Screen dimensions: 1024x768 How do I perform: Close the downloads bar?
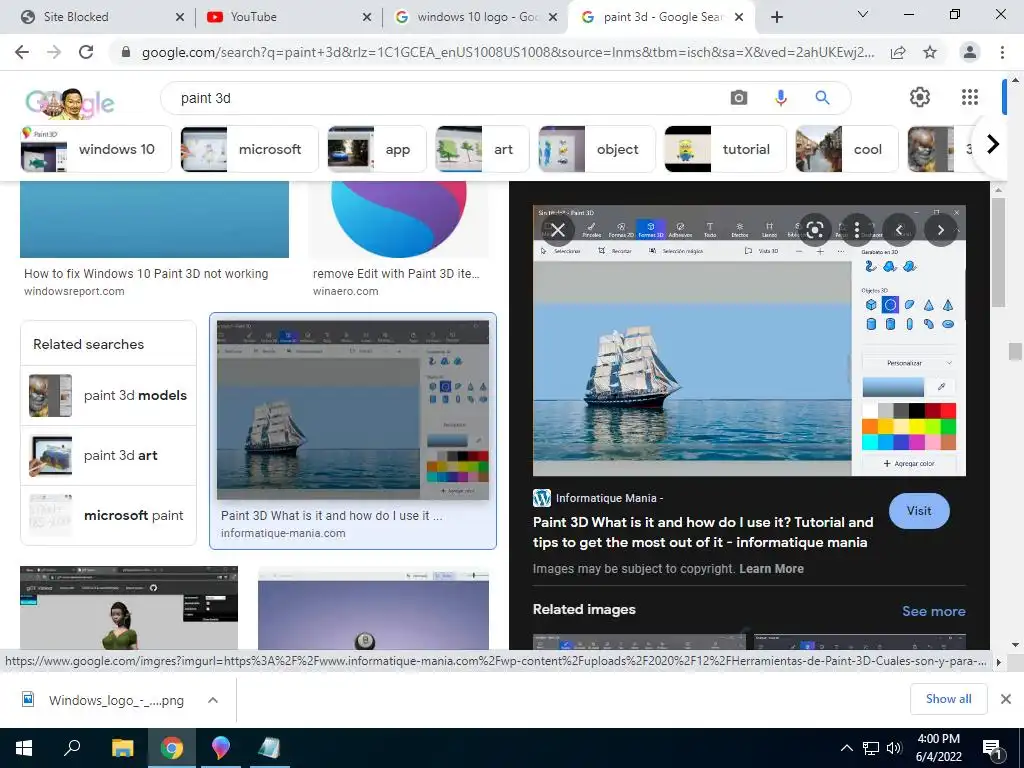click(x=1006, y=699)
